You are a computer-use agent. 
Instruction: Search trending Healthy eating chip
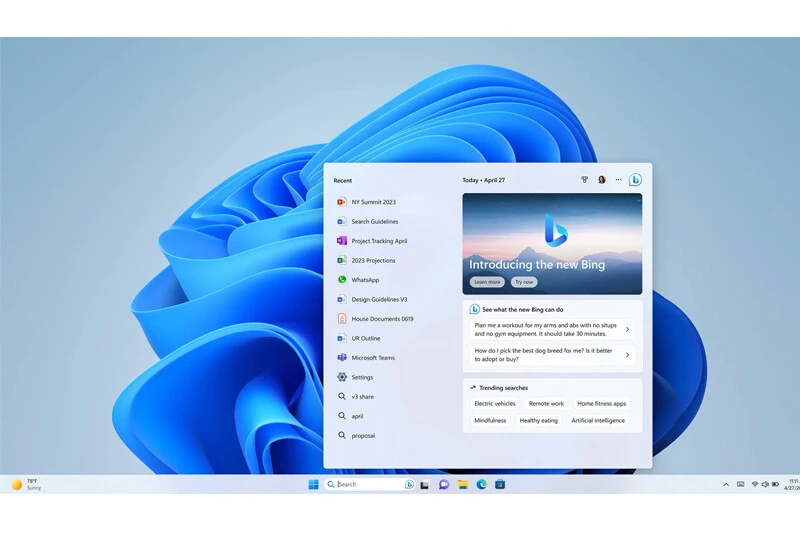pyautogui.click(x=539, y=420)
